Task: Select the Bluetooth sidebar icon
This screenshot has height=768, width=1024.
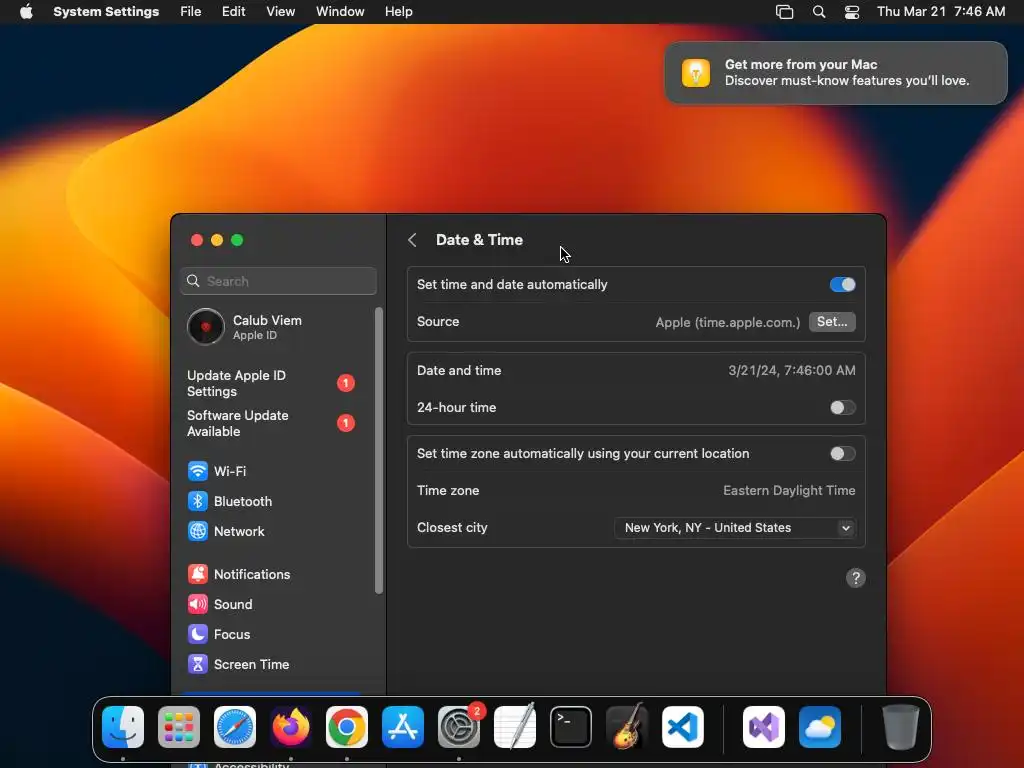Action: tap(198, 501)
